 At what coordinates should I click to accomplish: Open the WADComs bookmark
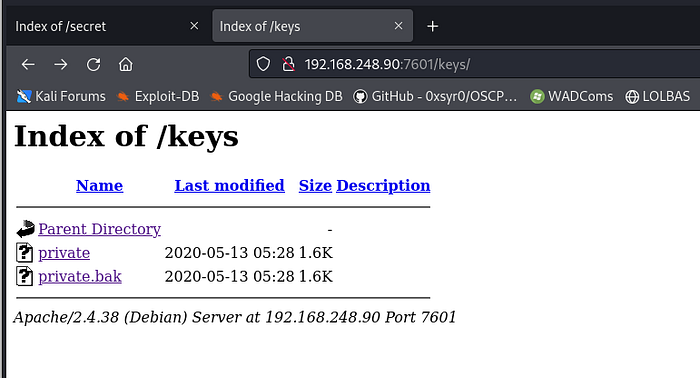point(571,96)
